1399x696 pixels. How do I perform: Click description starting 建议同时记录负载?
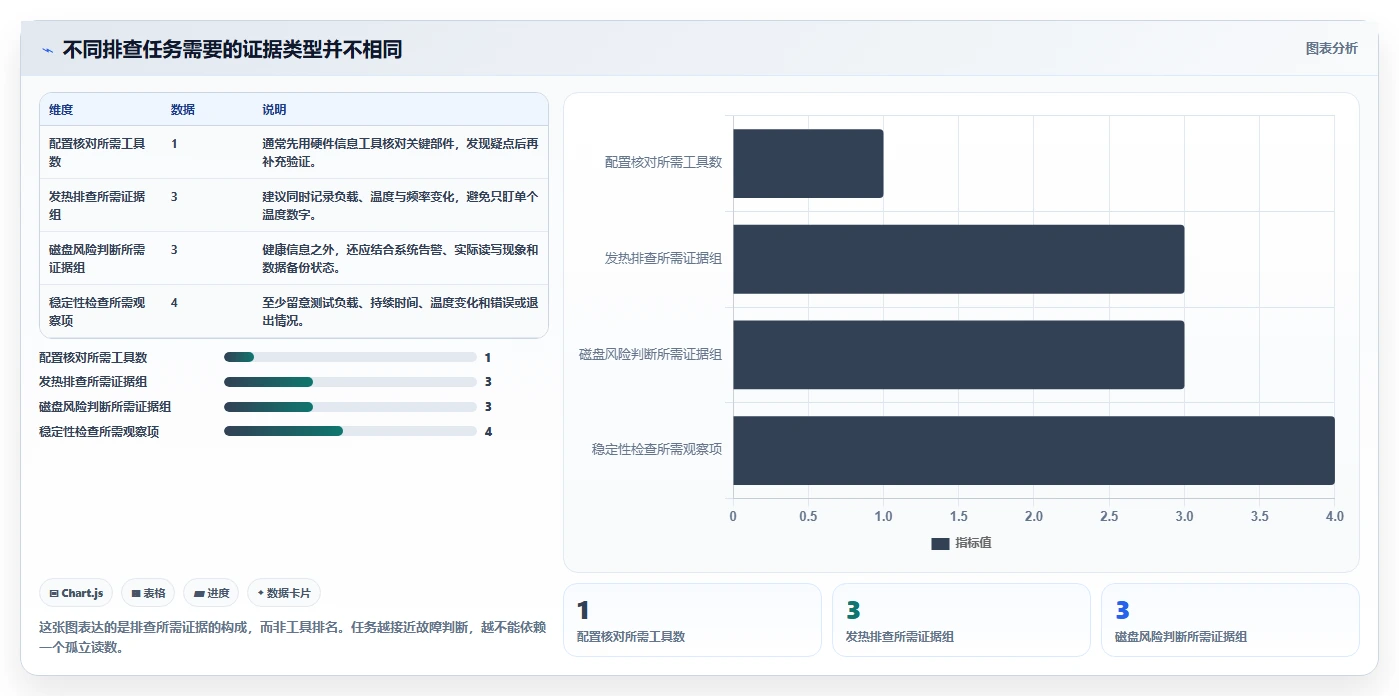pyautogui.click(x=400, y=205)
